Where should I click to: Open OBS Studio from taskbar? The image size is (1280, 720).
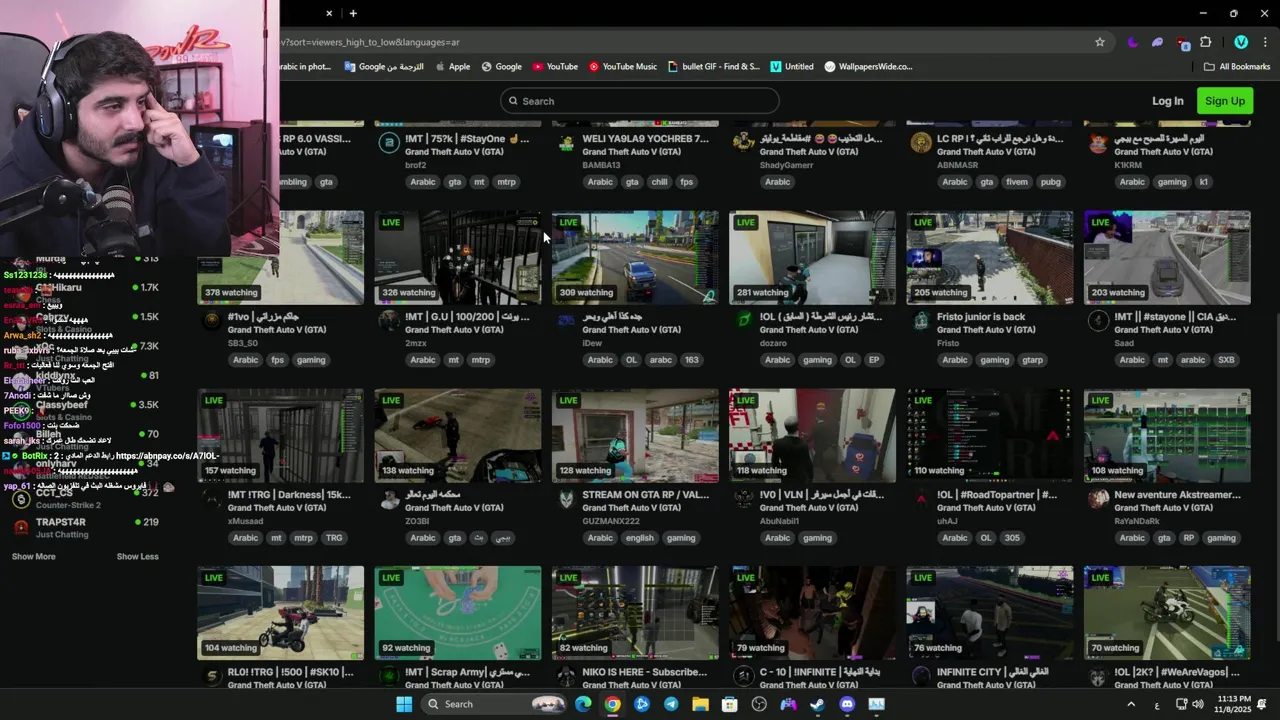[x=759, y=704]
